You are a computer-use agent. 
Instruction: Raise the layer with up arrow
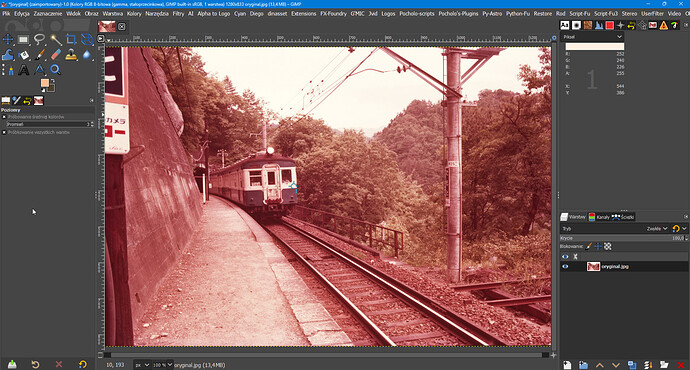pyautogui.click(x=599, y=365)
